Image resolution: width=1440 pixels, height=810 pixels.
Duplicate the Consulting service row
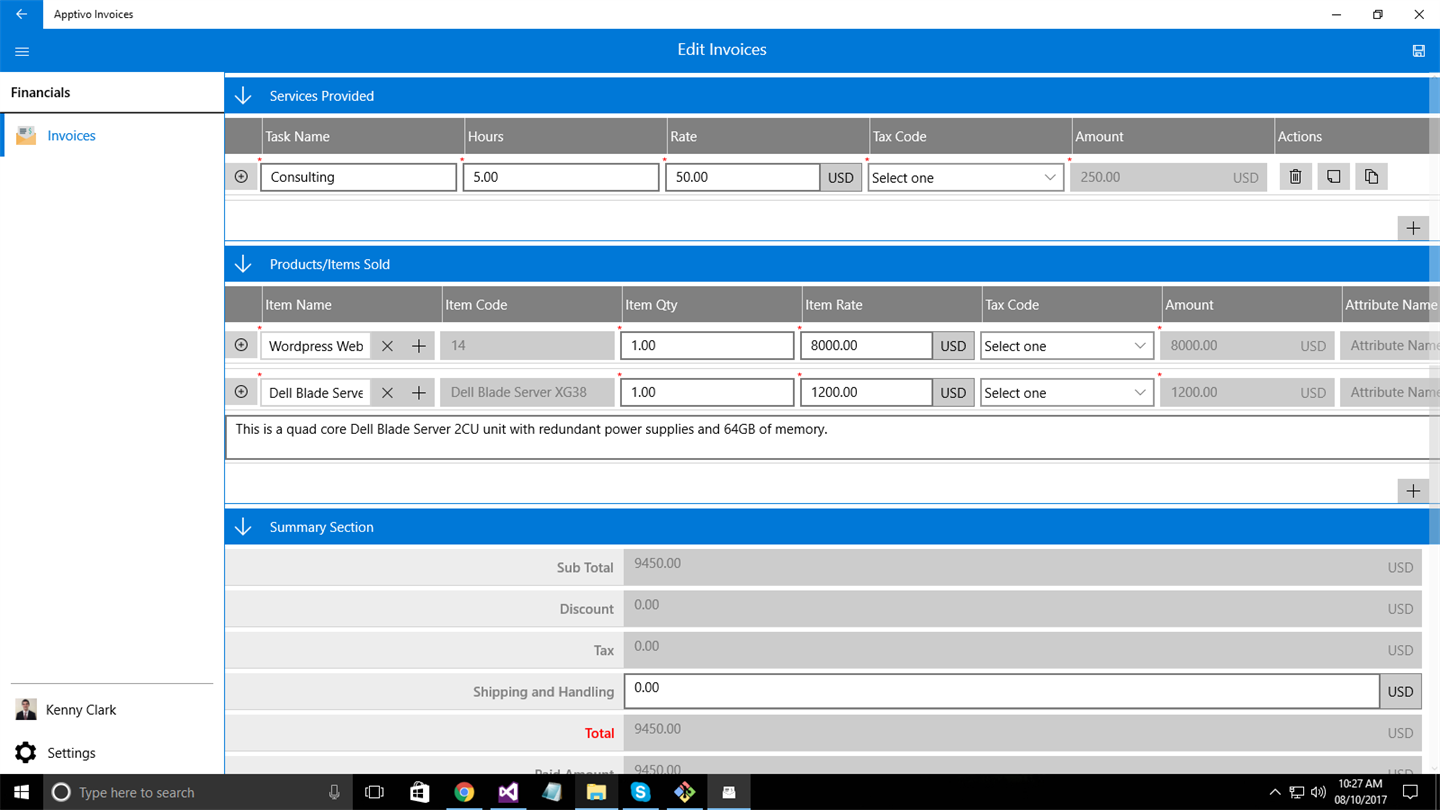(1371, 177)
